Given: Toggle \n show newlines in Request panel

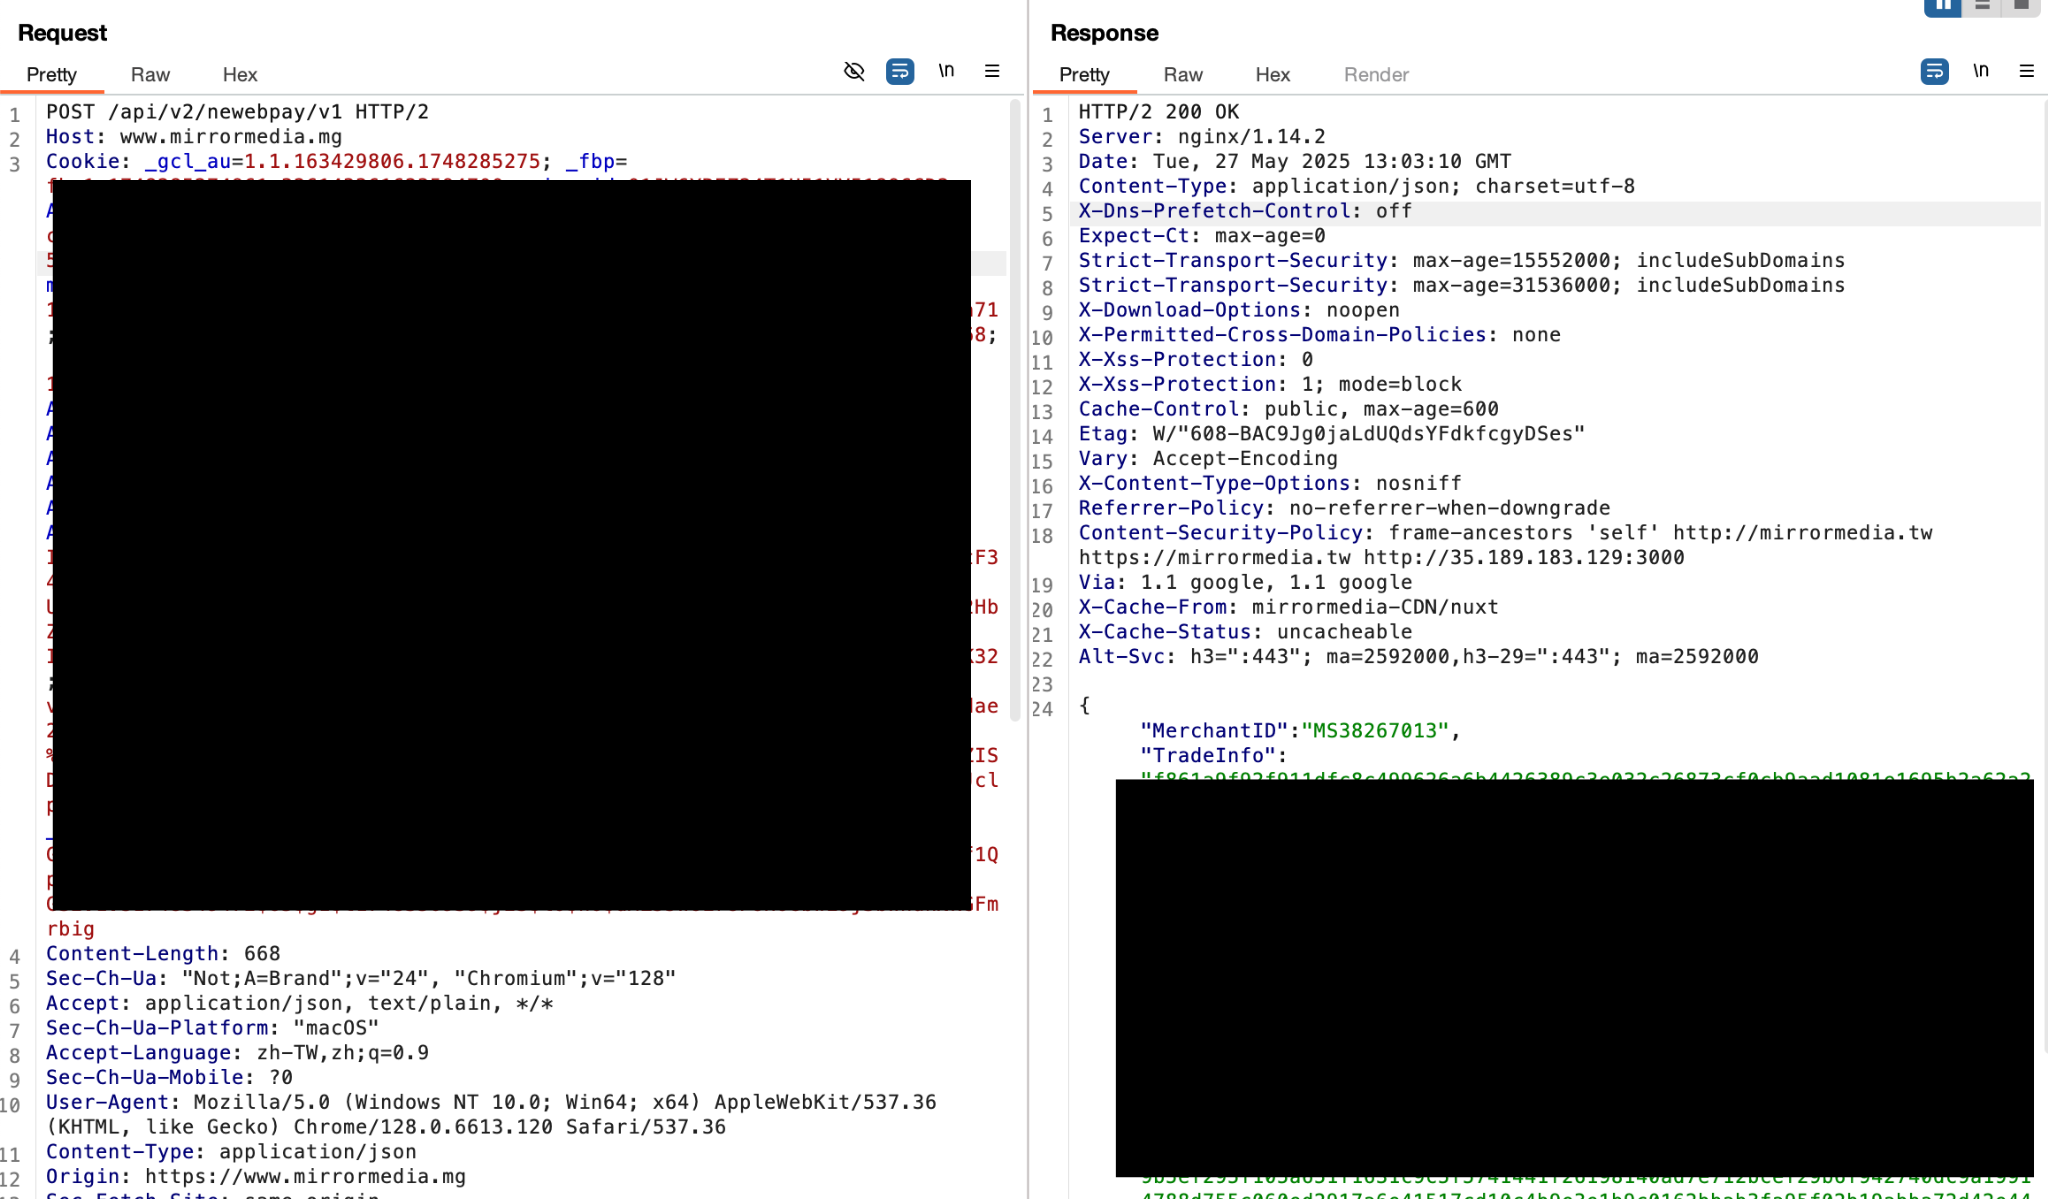Looking at the screenshot, I should click(946, 70).
